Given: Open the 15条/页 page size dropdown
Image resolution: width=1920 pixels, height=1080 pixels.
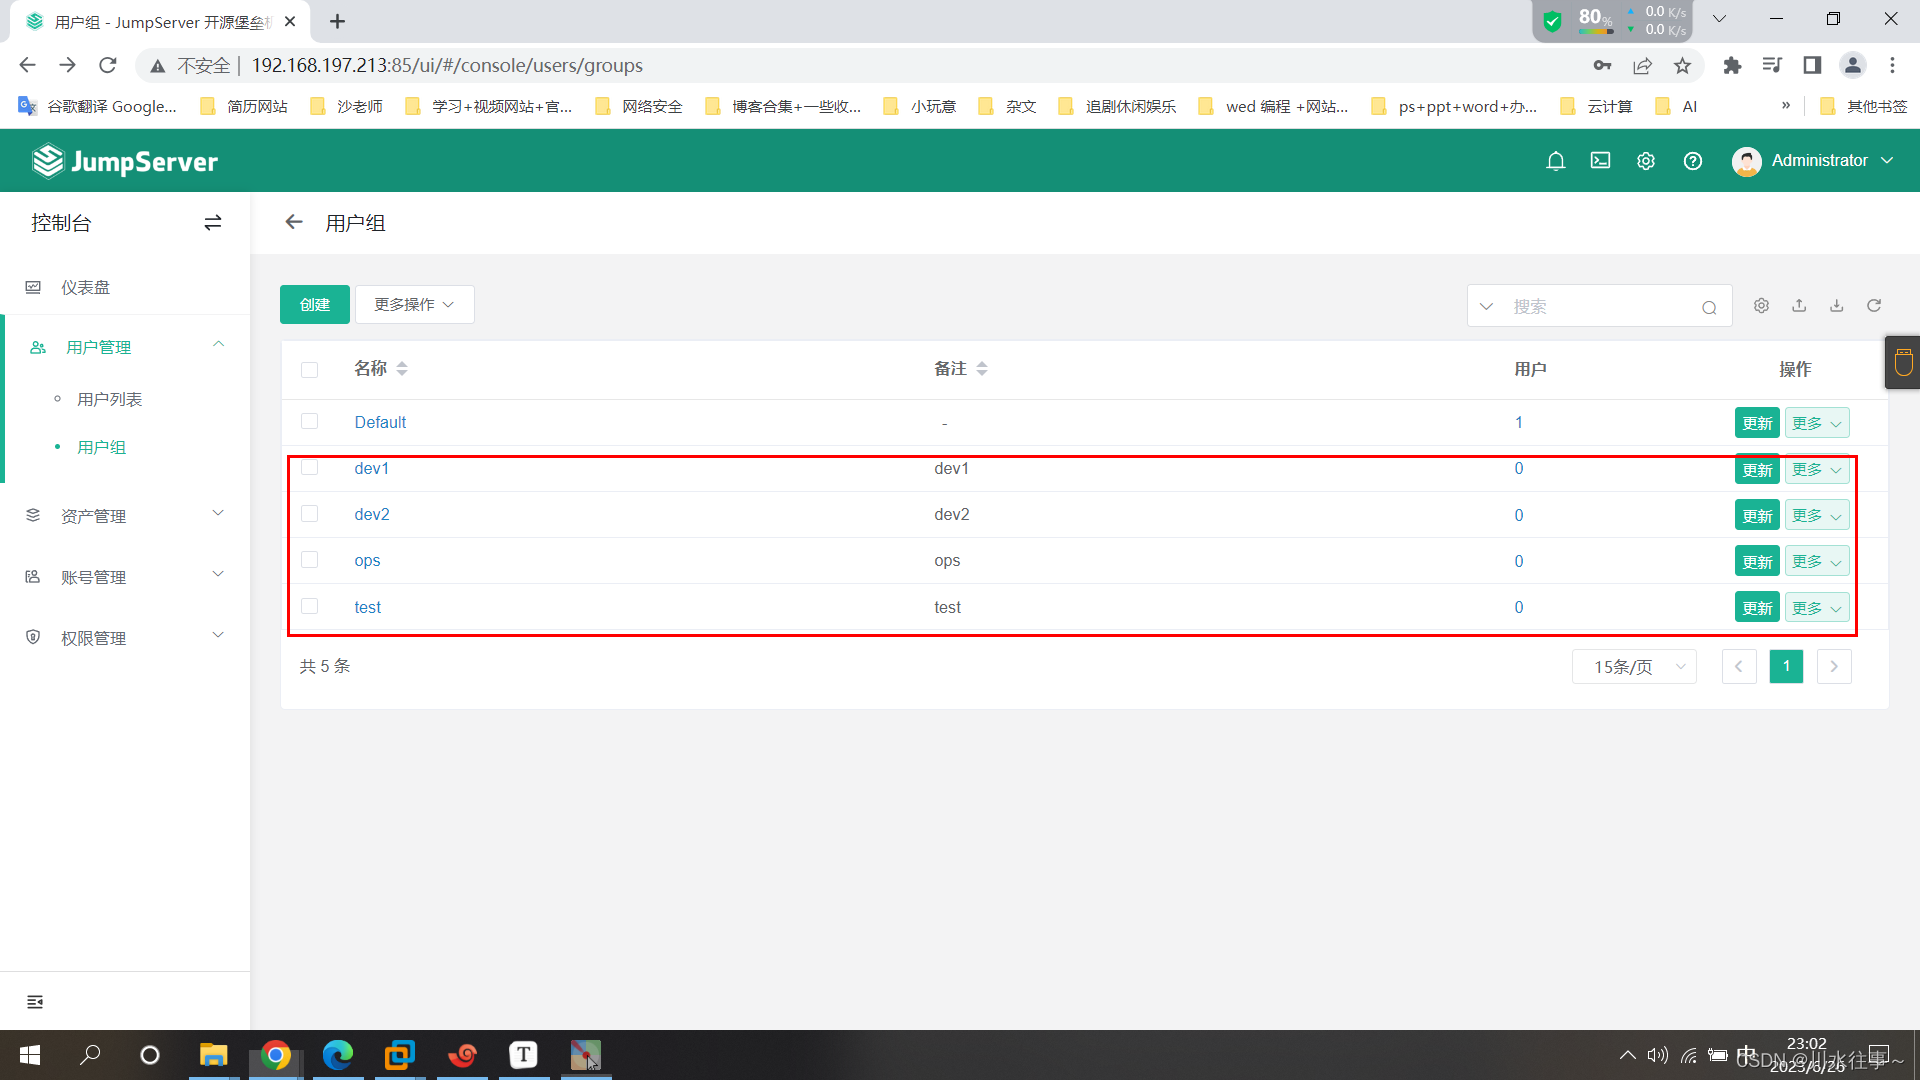Looking at the screenshot, I should (x=1634, y=667).
